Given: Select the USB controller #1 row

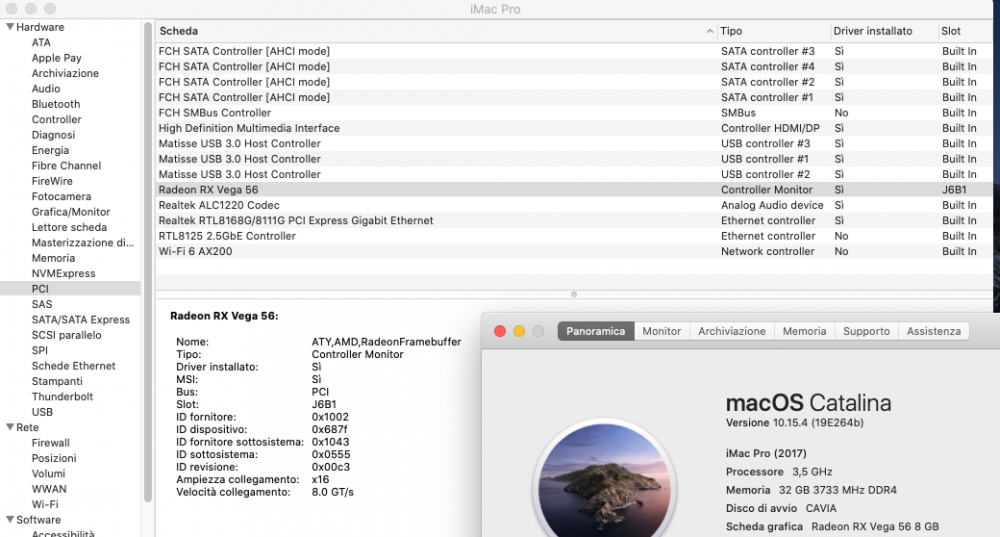Looking at the screenshot, I should click(x=574, y=159).
